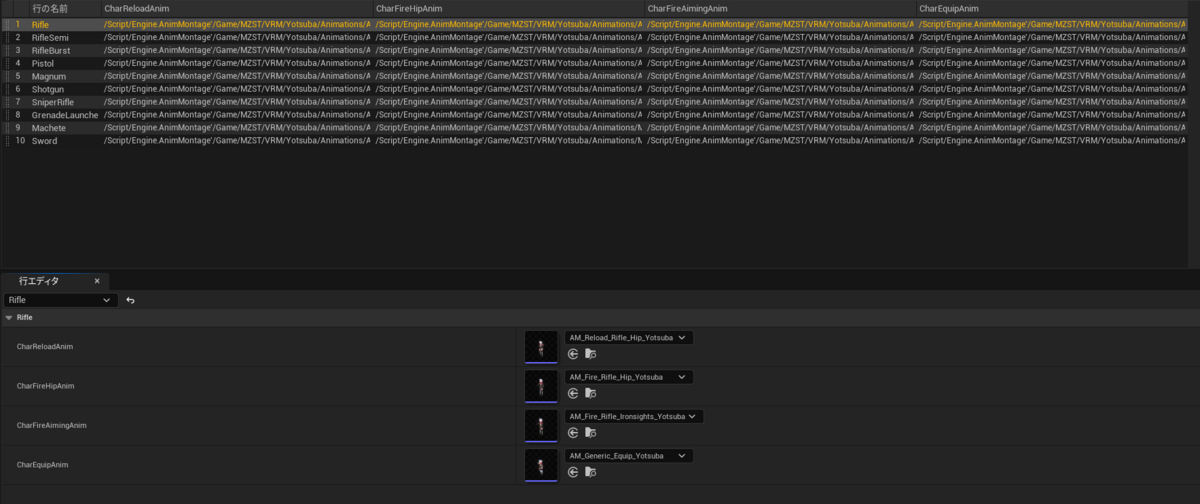Image resolution: width=1200 pixels, height=504 pixels.
Task: Click CharEquipAnim property label in row editor
Action: (43, 464)
